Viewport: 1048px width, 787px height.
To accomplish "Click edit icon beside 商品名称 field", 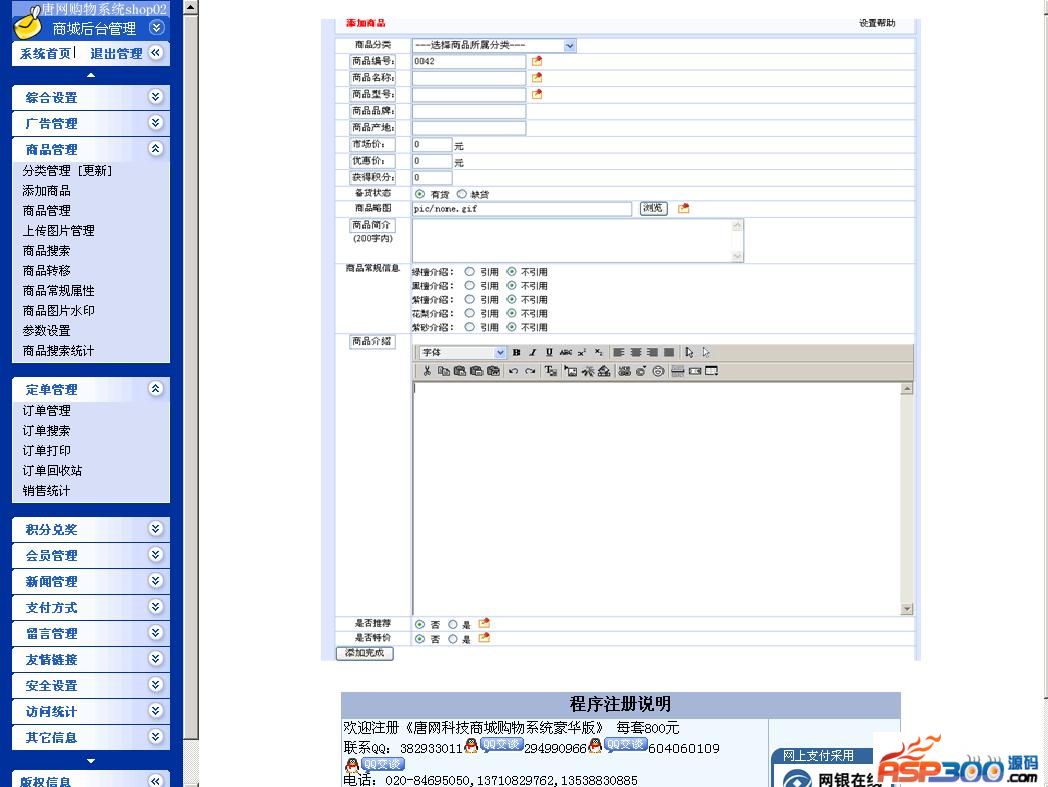I will 537,78.
